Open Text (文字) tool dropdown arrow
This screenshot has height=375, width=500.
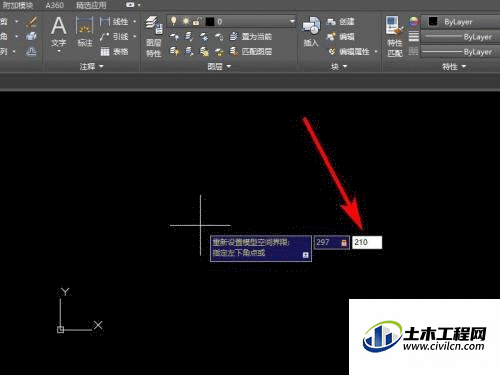[59, 51]
